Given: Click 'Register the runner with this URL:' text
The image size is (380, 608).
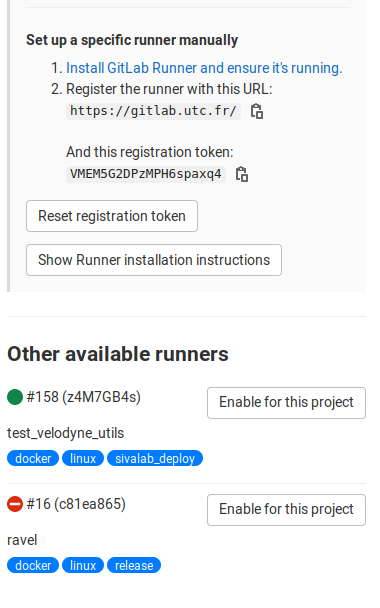Looking at the screenshot, I should [169, 89].
